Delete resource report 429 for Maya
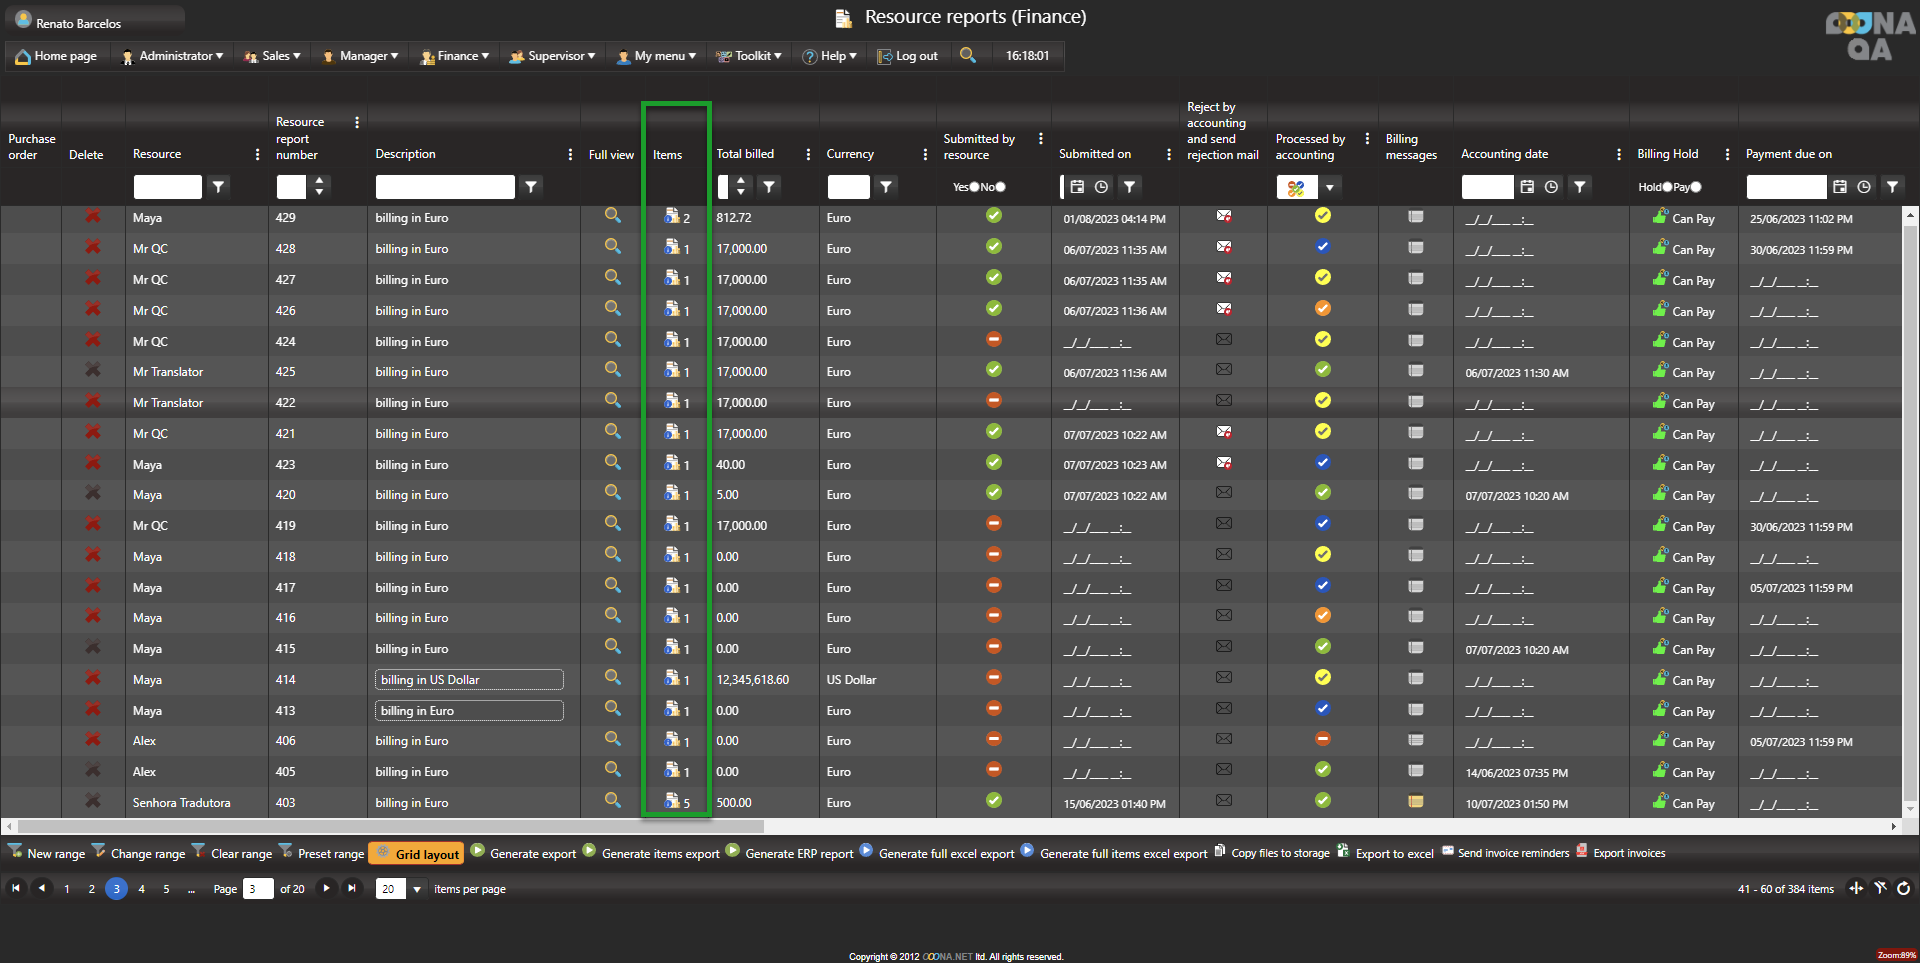The image size is (1920, 963). [93, 216]
